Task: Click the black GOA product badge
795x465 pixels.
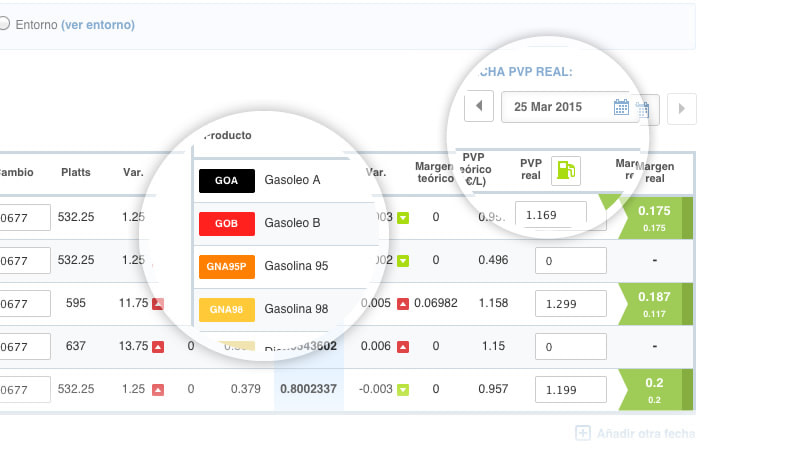Action: click(225, 180)
